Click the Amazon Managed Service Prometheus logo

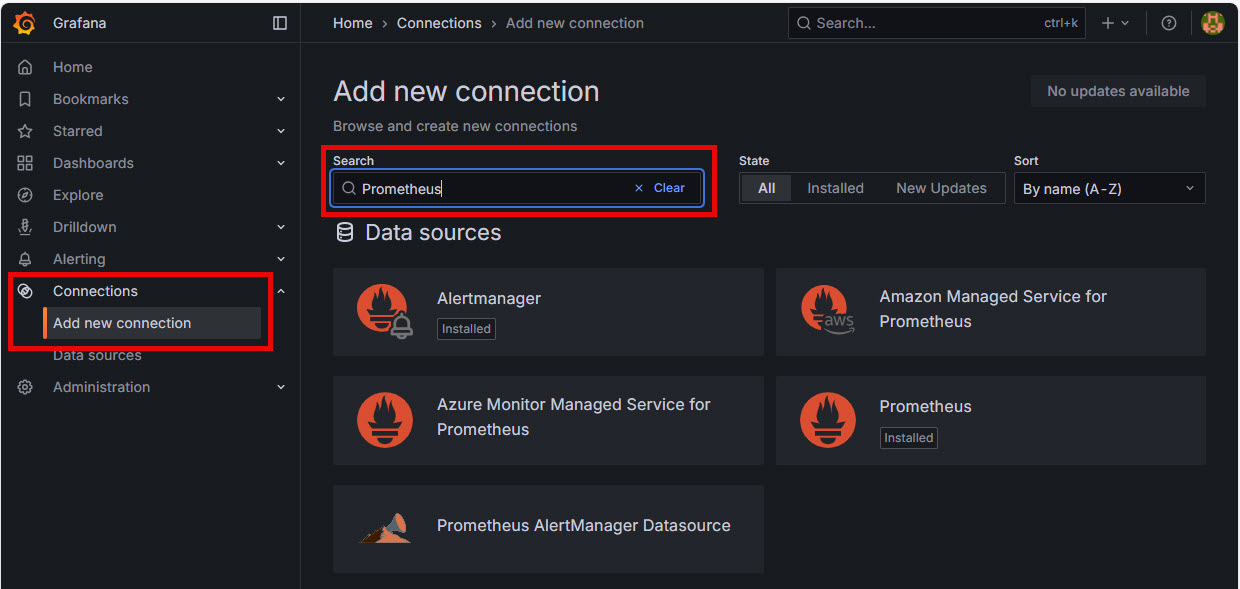coord(828,311)
